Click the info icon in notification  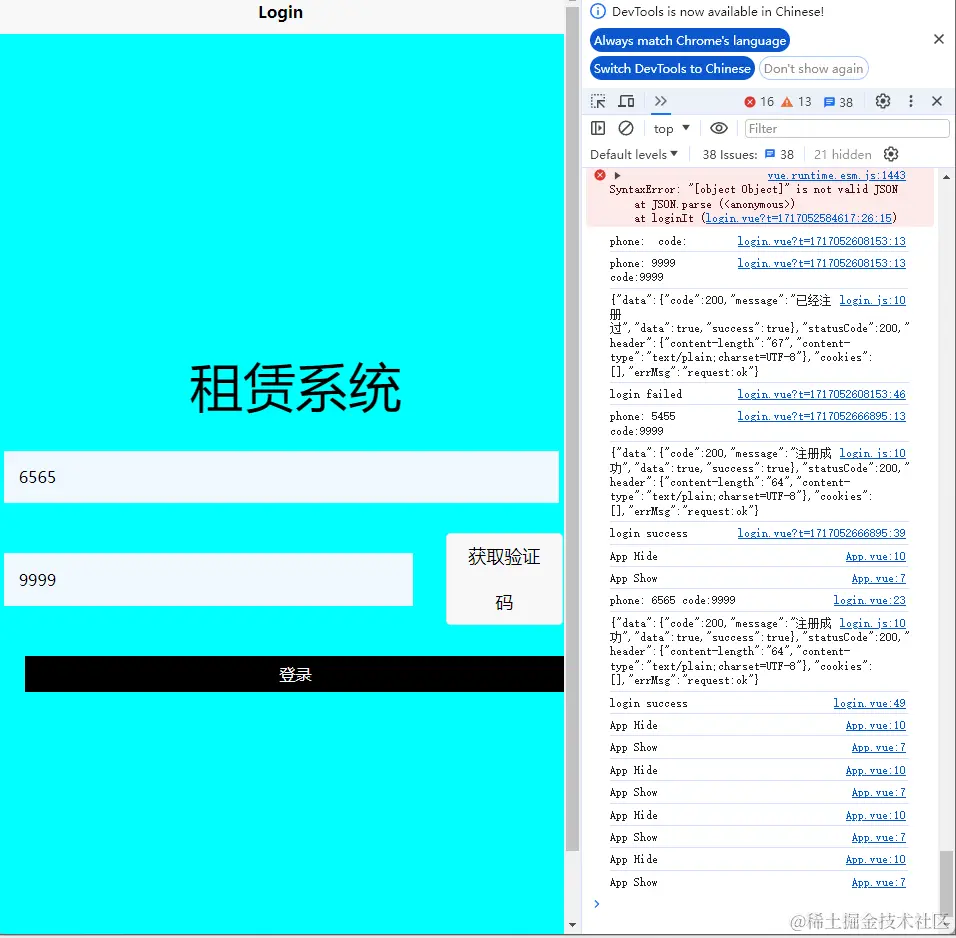[x=598, y=12]
